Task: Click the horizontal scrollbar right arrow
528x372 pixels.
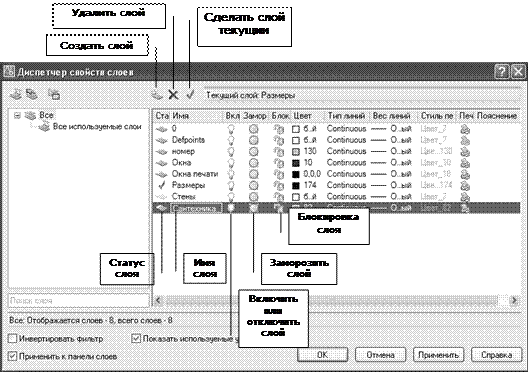Action: (x=514, y=300)
